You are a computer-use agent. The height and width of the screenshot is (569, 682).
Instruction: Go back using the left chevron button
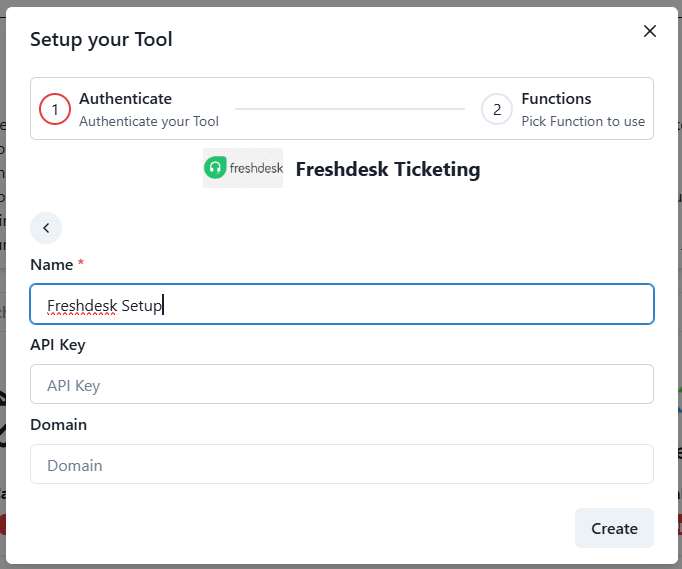(46, 228)
